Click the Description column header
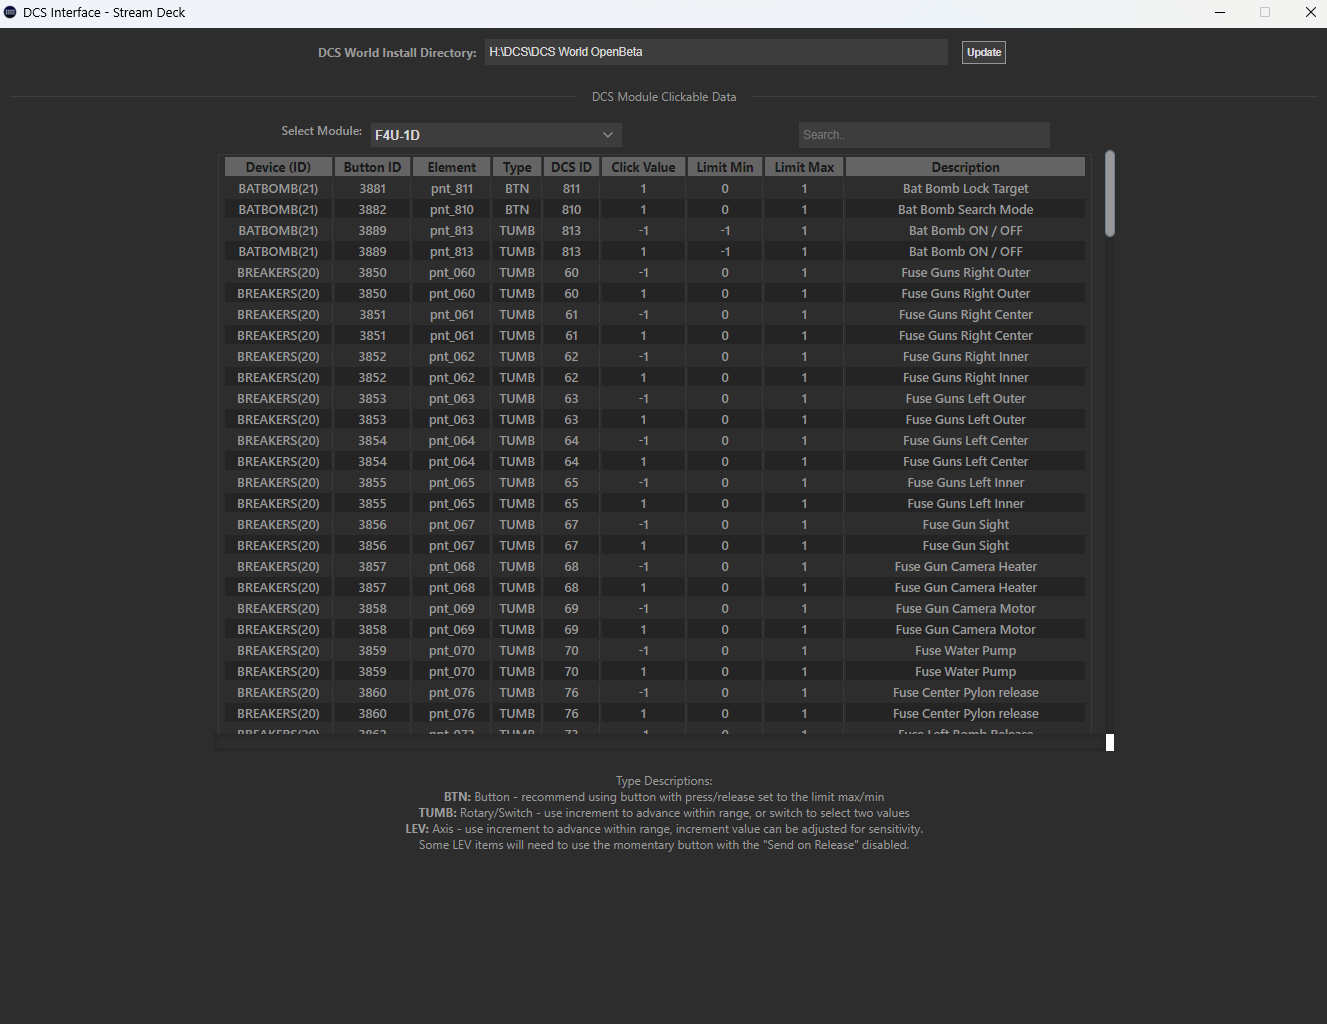Screen dimensions: 1327x1024 [965, 167]
